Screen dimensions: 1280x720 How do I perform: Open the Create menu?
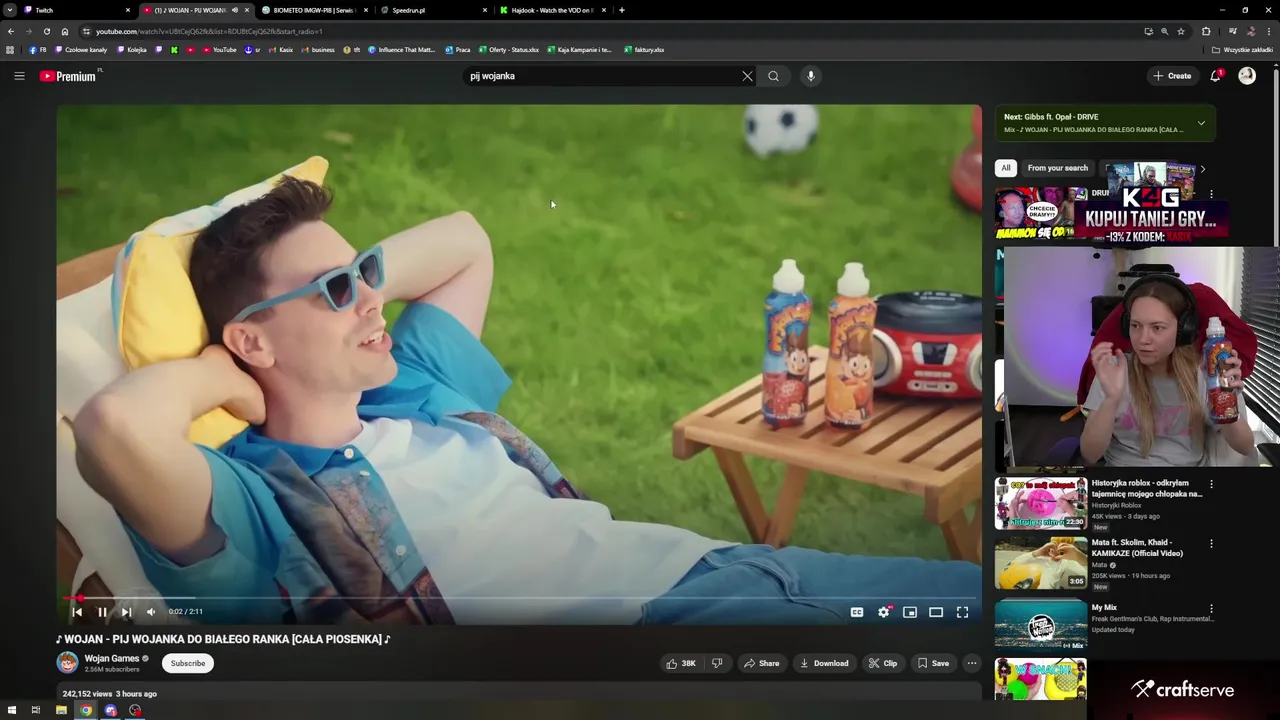(x=1172, y=76)
